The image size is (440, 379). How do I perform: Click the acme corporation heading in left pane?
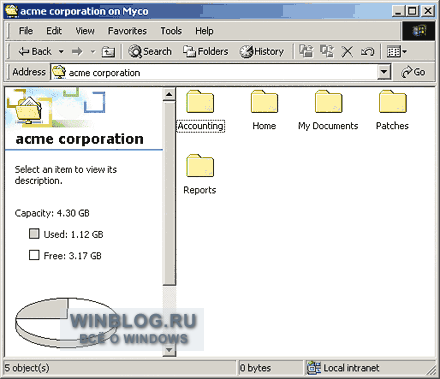80,139
